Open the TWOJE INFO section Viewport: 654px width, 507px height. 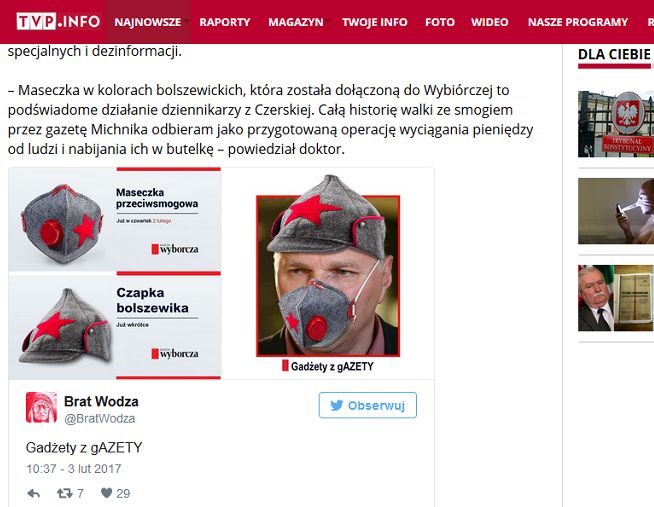pyautogui.click(x=375, y=22)
